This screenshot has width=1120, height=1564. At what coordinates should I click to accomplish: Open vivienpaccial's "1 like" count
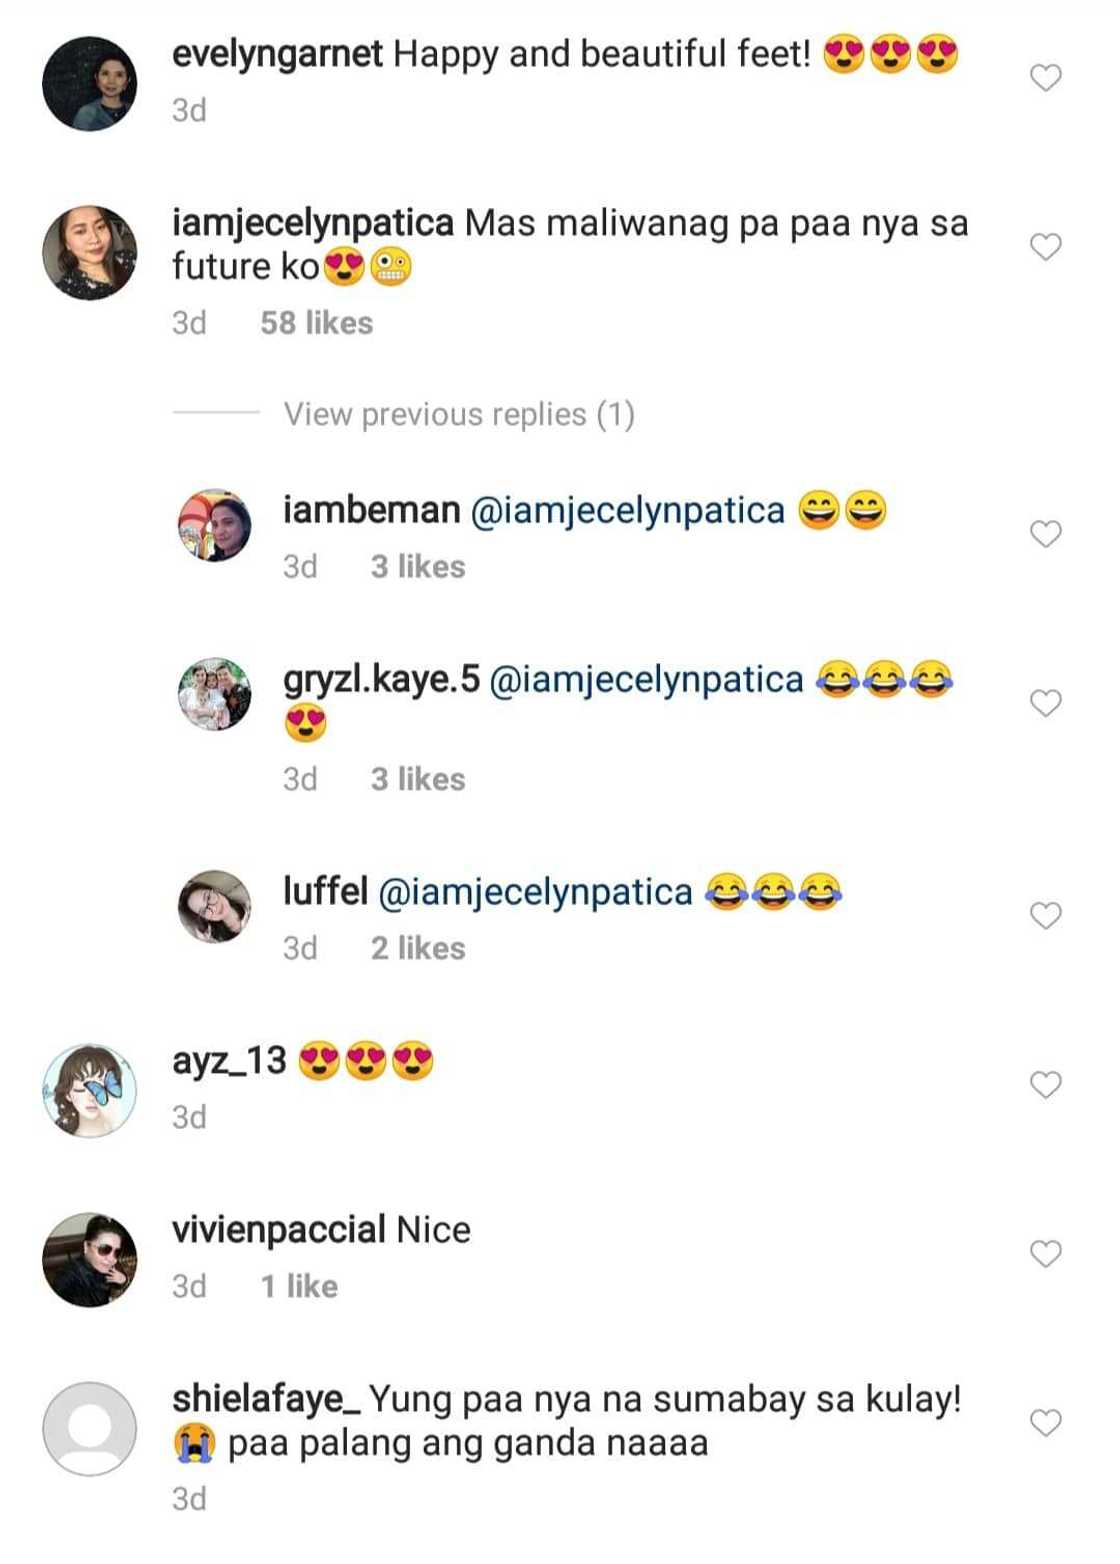(x=299, y=1286)
